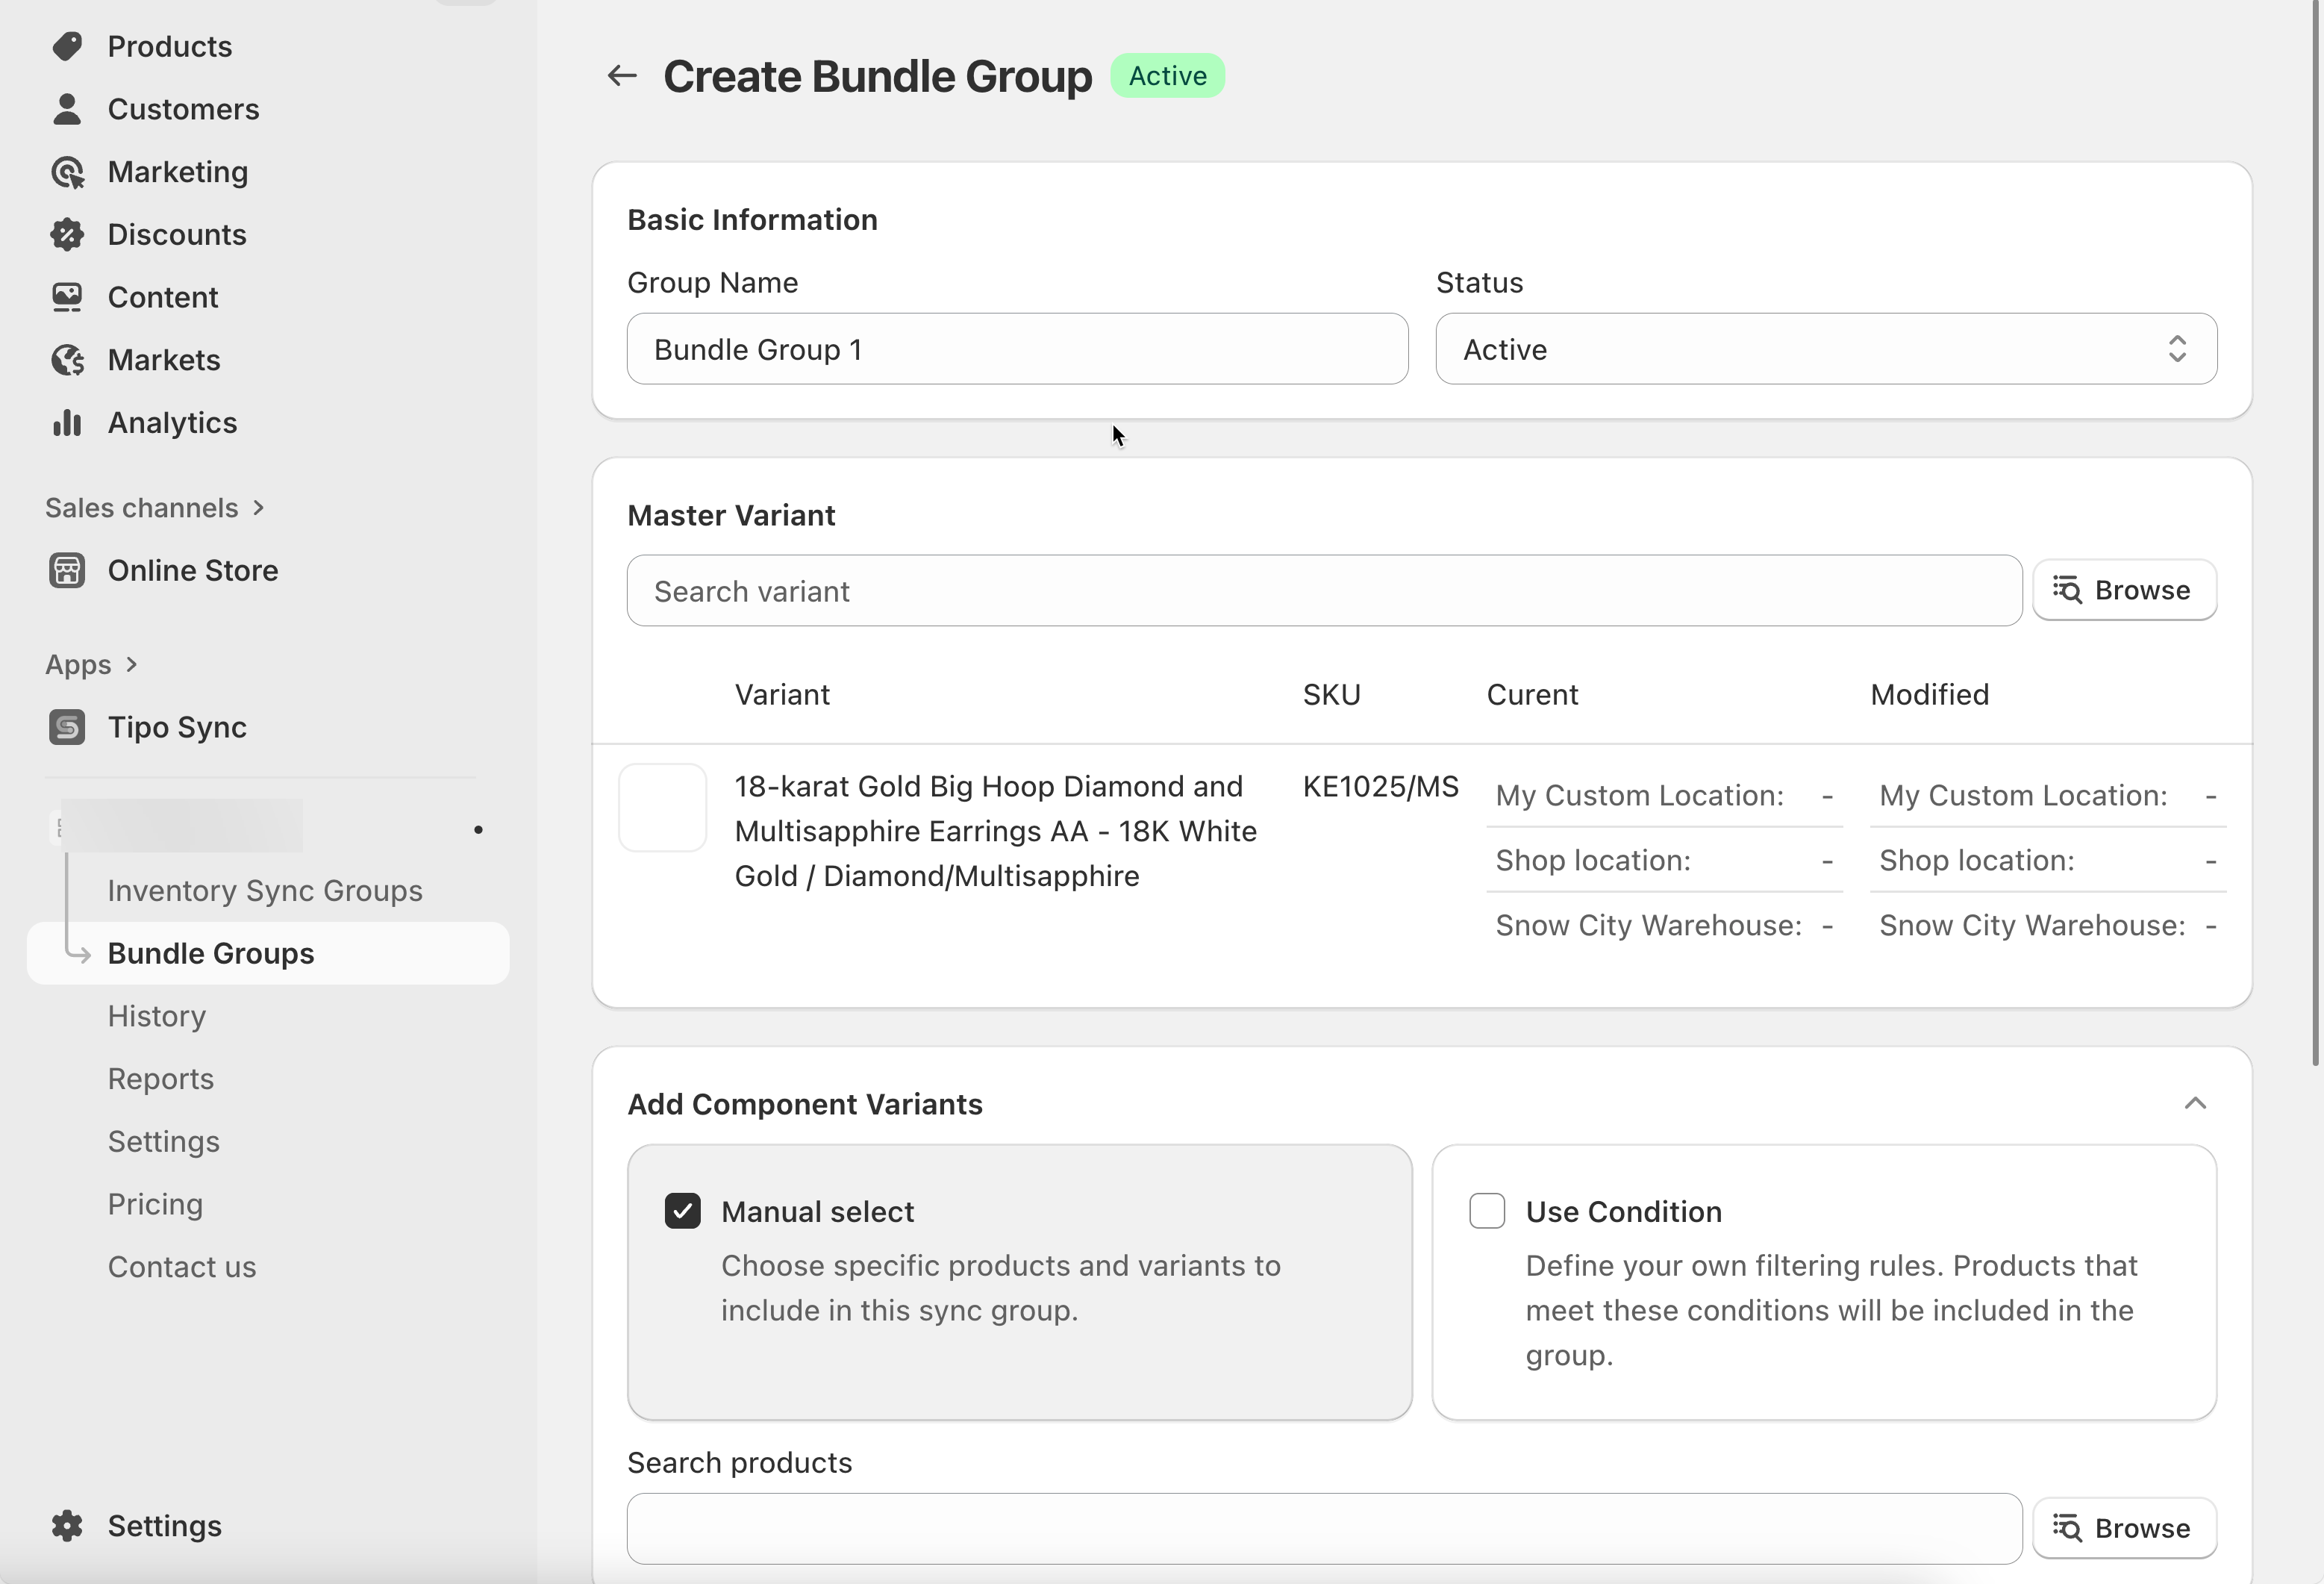This screenshot has width=2324, height=1584.
Task: Open Products via its tag icon
Action: pyautogui.click(x=67, y=46)
